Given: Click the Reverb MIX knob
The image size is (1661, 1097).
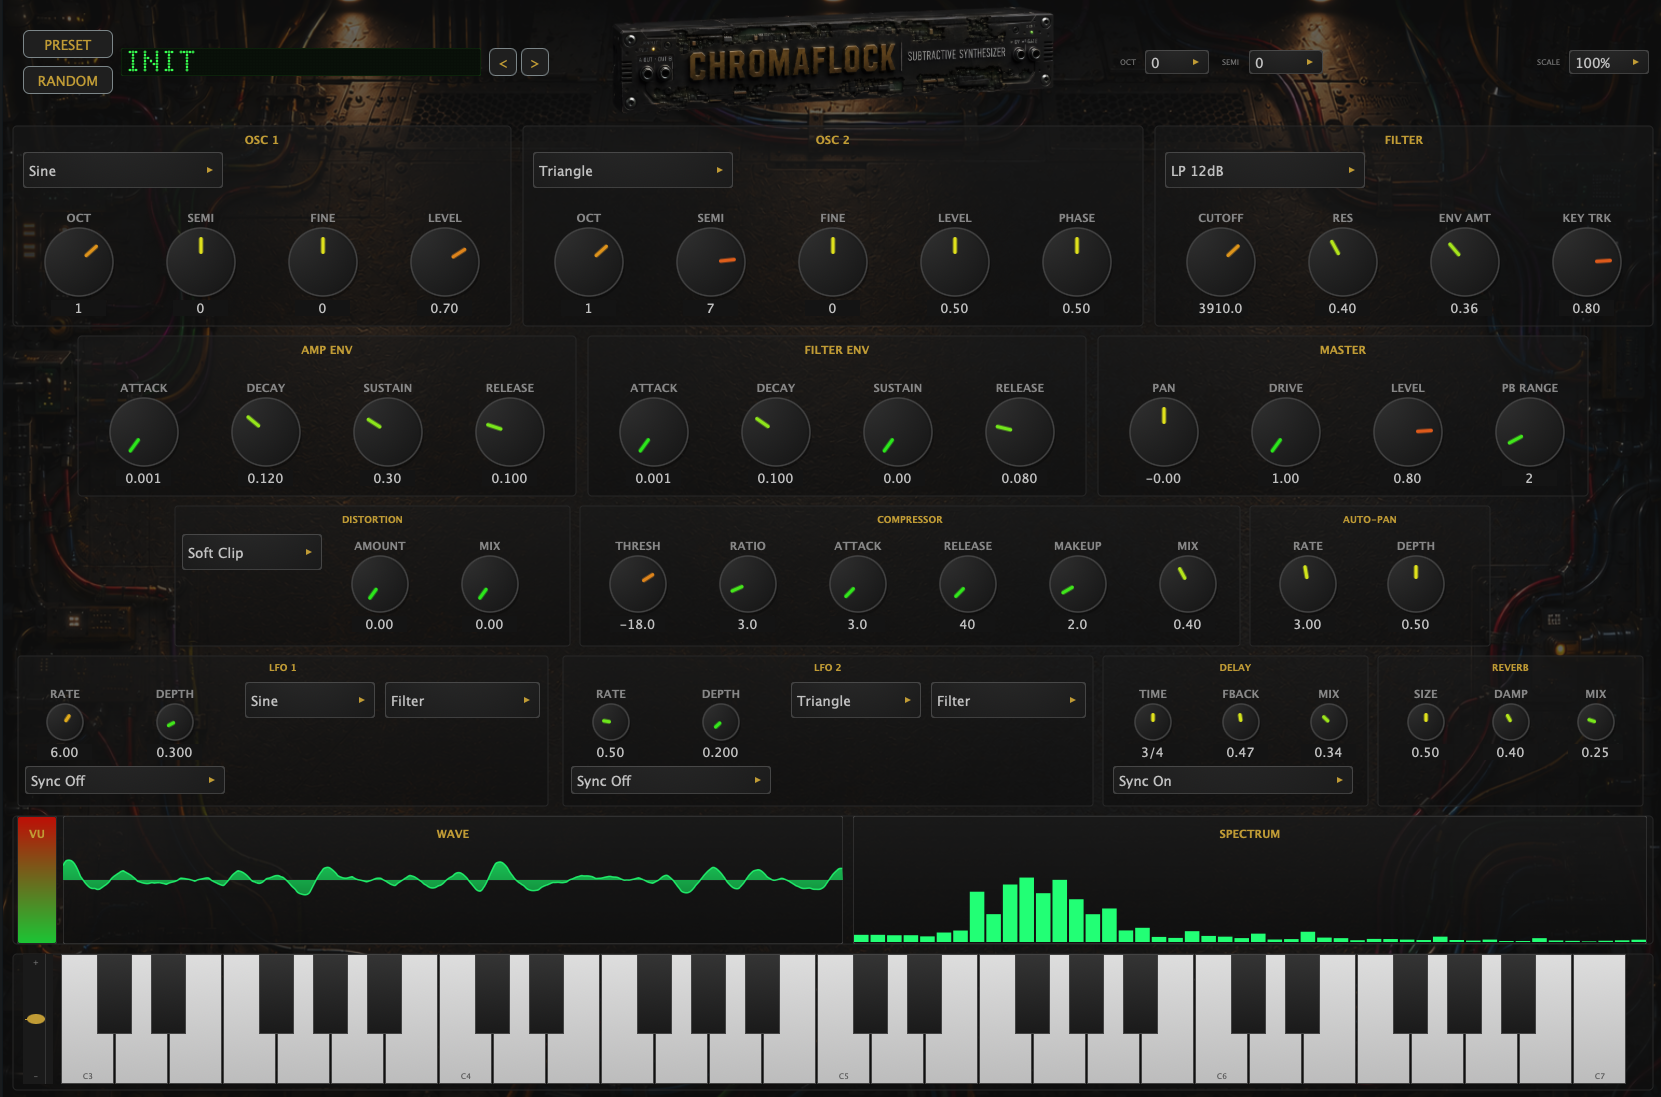Looking at the screenshot, I should (x=1596, y=722).
